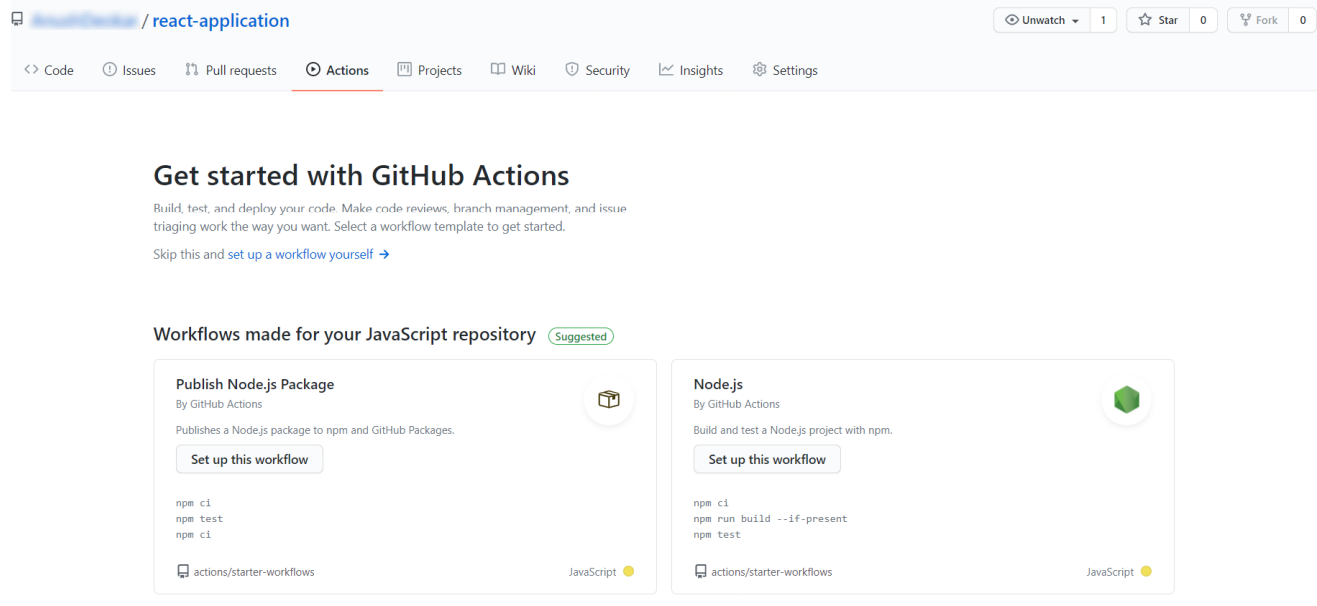This screenshot has height=606, width=1317.
Task: Click the yellow JavaScript dot in Publish card
Action: click(x=628, y=572)
